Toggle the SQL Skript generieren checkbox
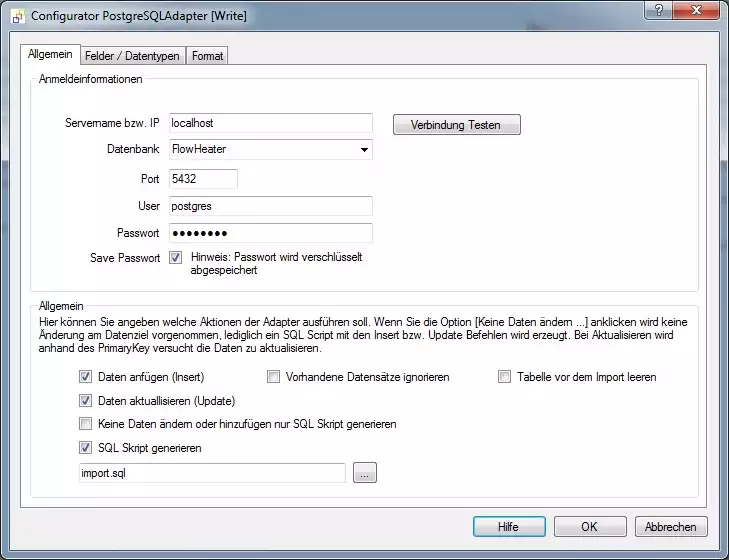729x560 pixels. 86,448
